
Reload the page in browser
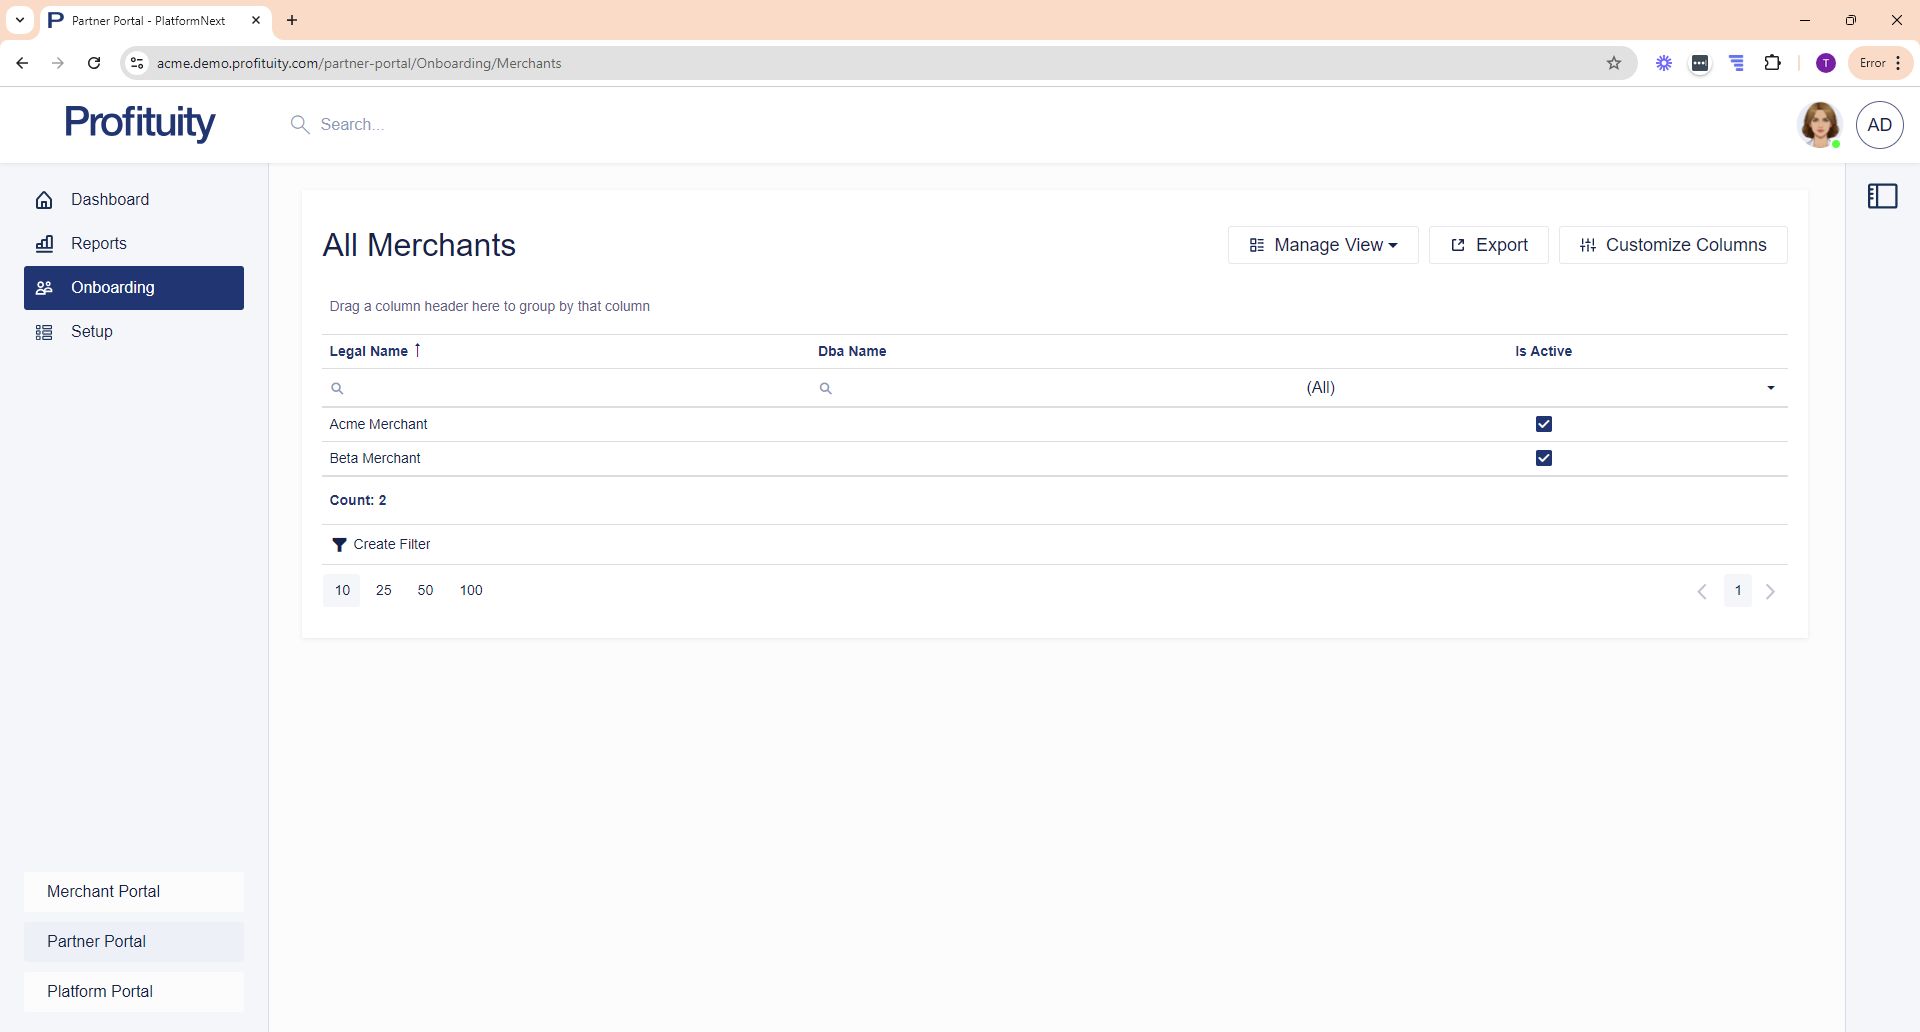coord(94,63)
